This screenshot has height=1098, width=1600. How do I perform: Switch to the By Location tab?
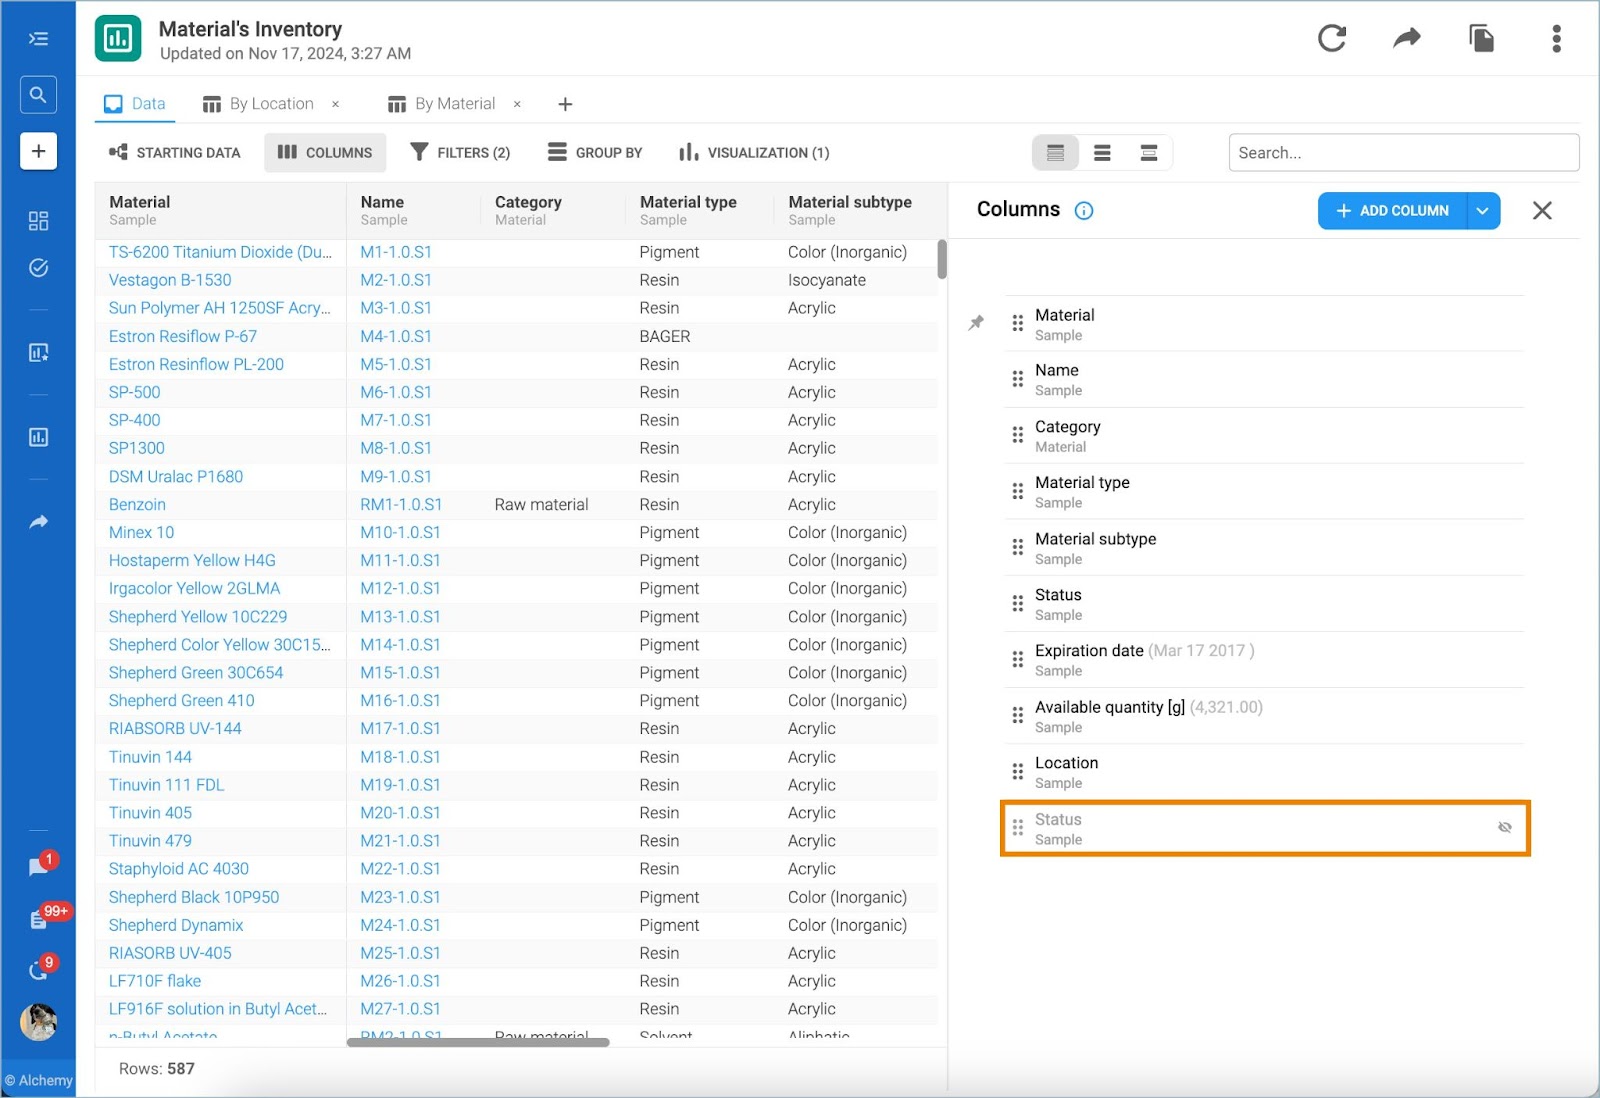(258, 104)
